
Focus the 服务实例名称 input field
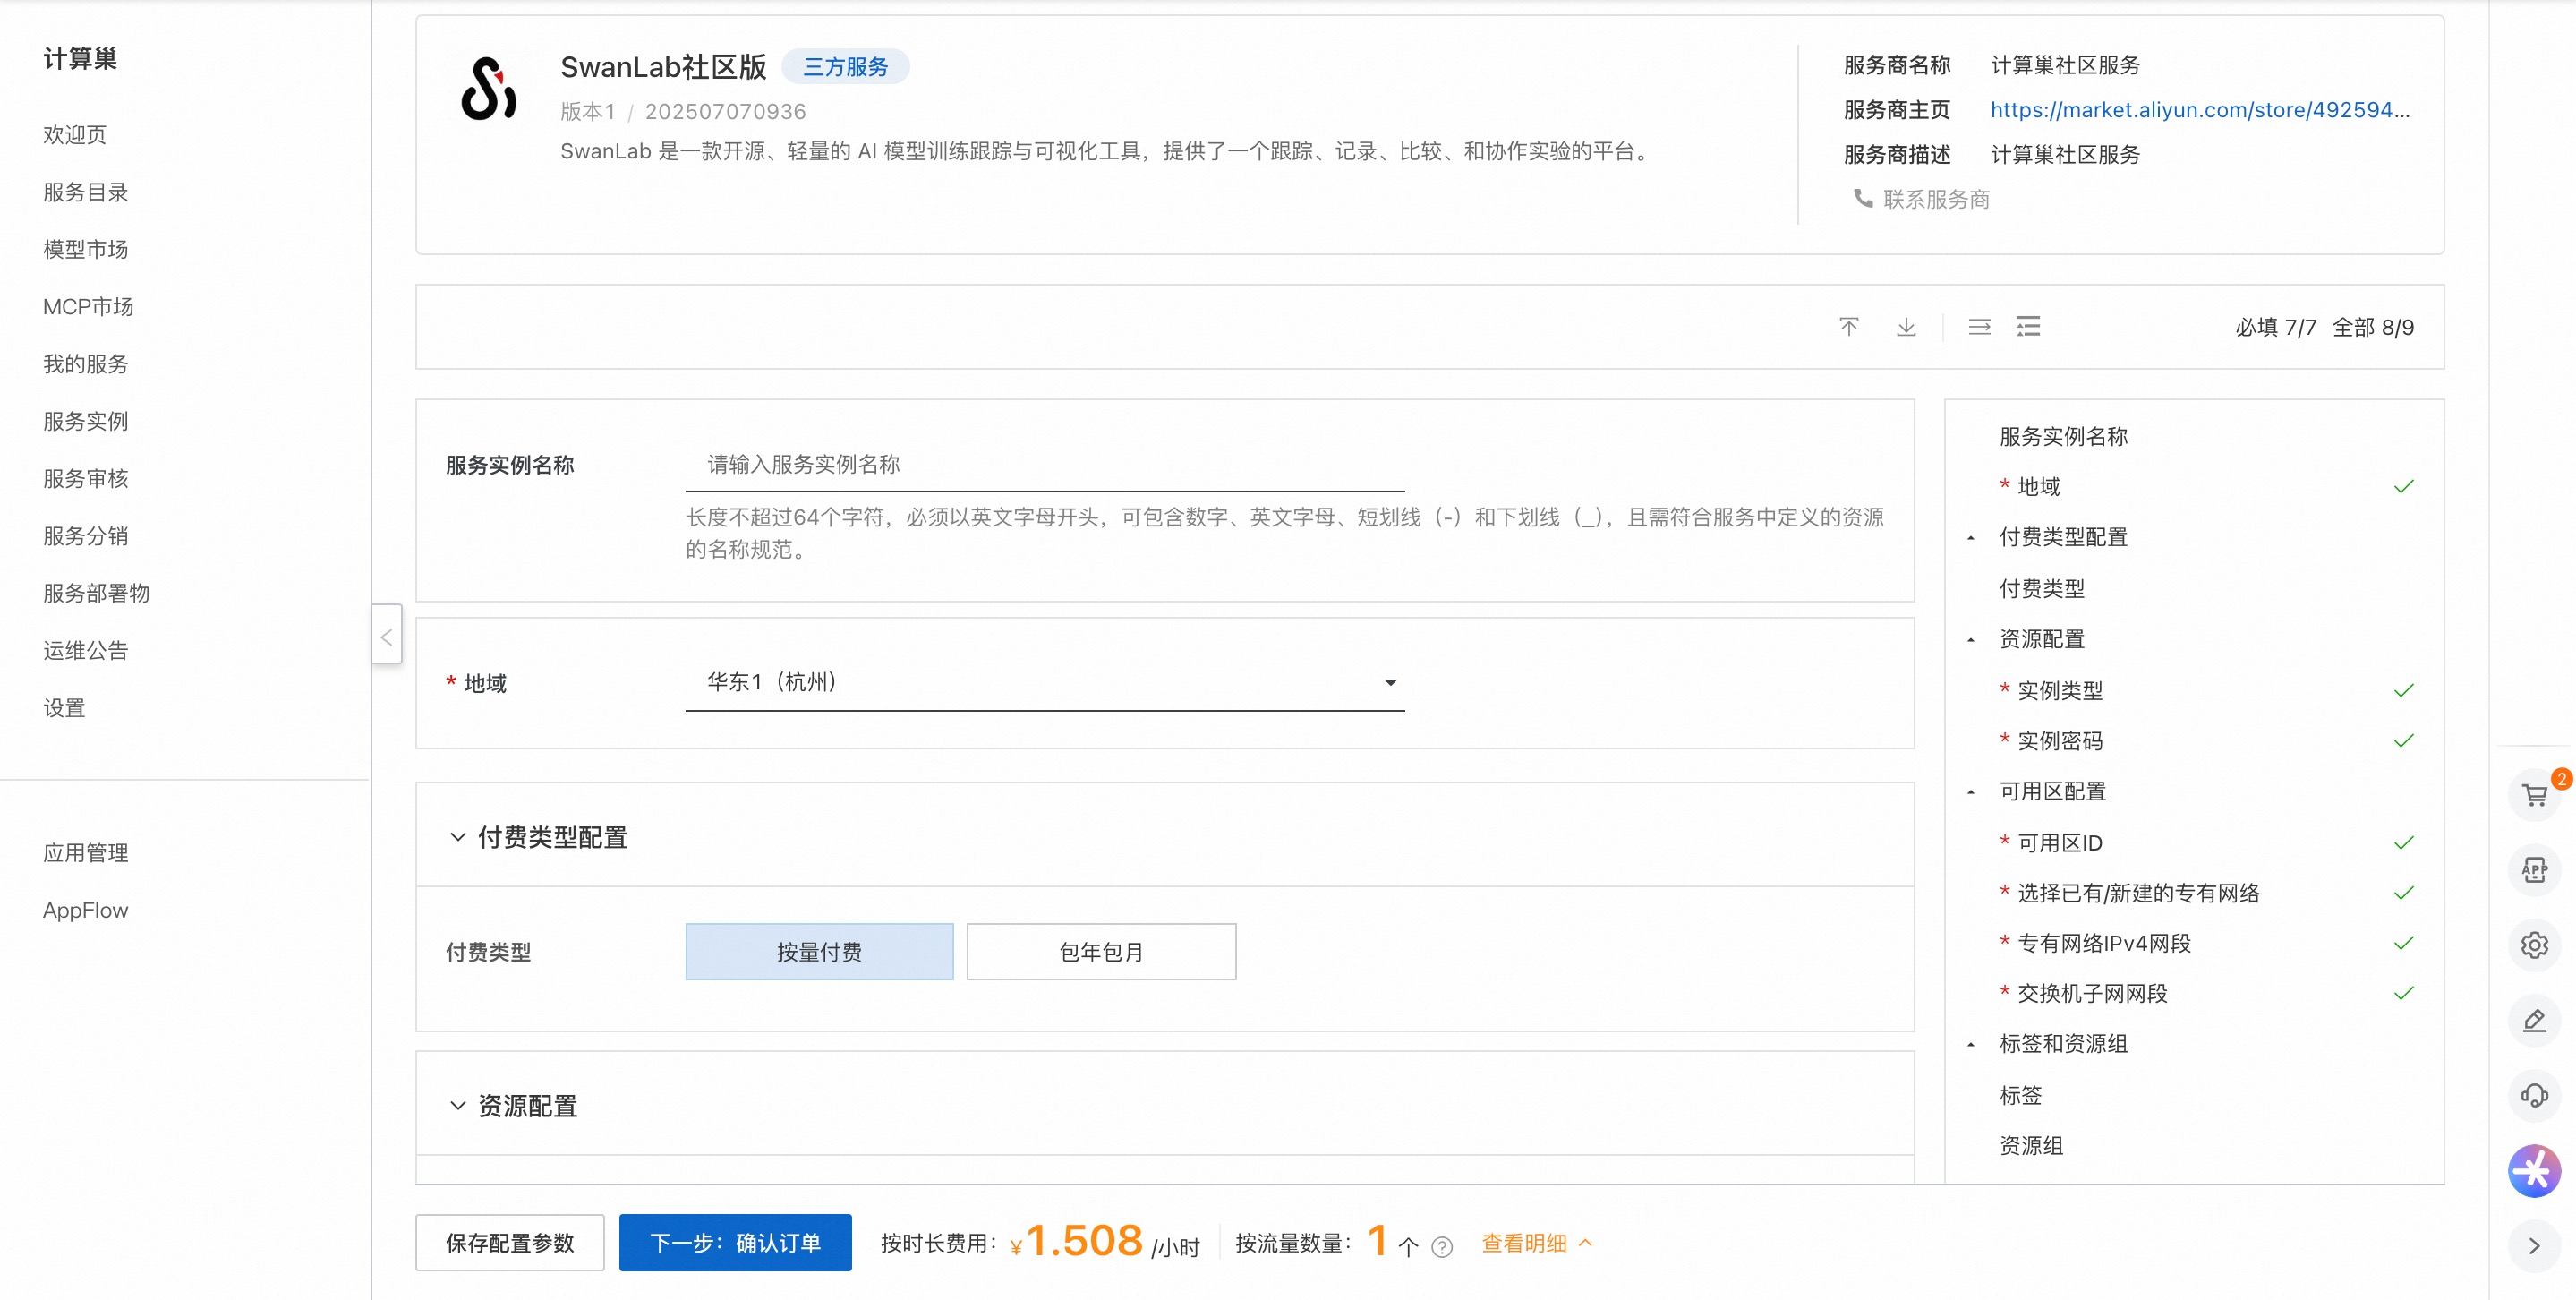point(1045,464)
